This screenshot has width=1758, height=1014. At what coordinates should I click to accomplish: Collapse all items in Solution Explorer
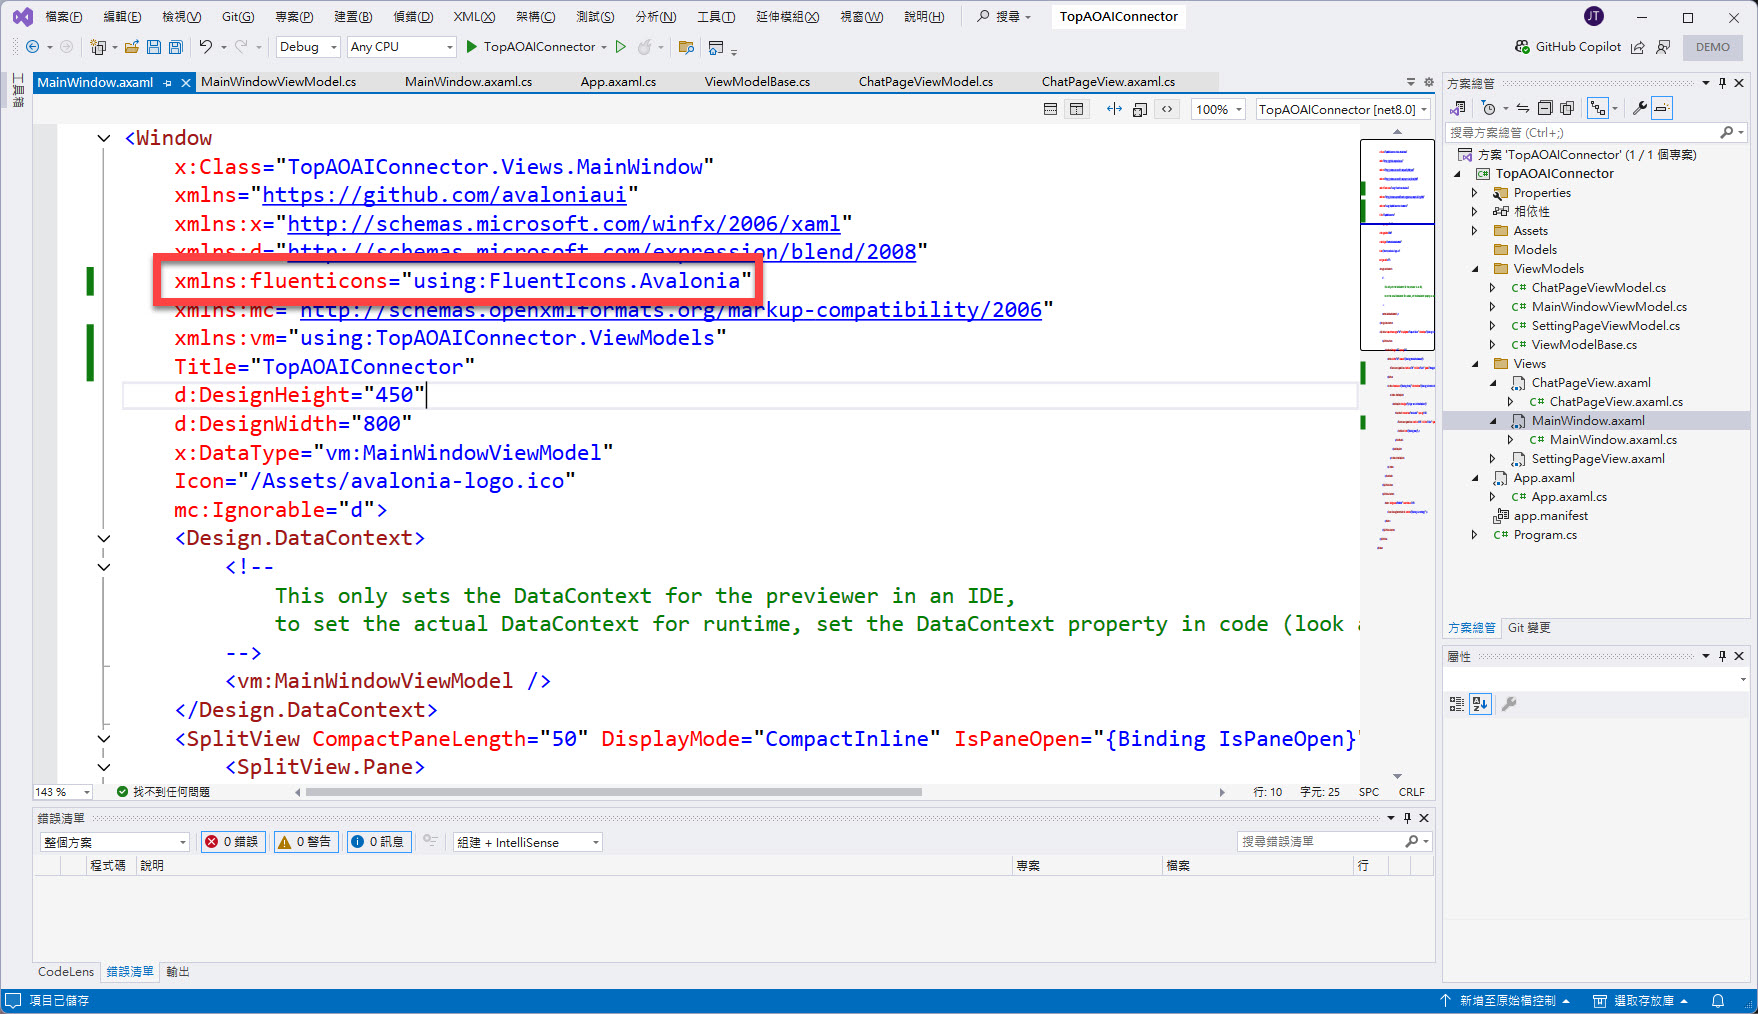[x=1545, y=108]
